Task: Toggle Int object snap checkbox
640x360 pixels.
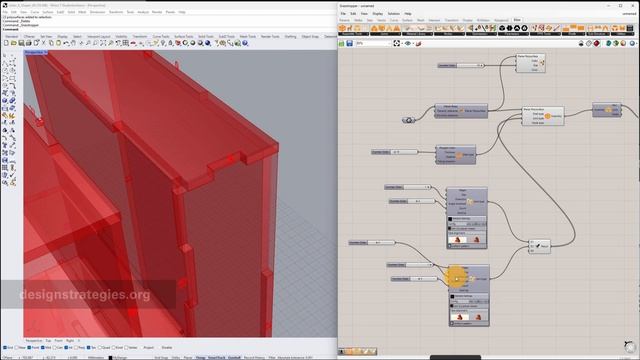Action: [x=66, y=347]
